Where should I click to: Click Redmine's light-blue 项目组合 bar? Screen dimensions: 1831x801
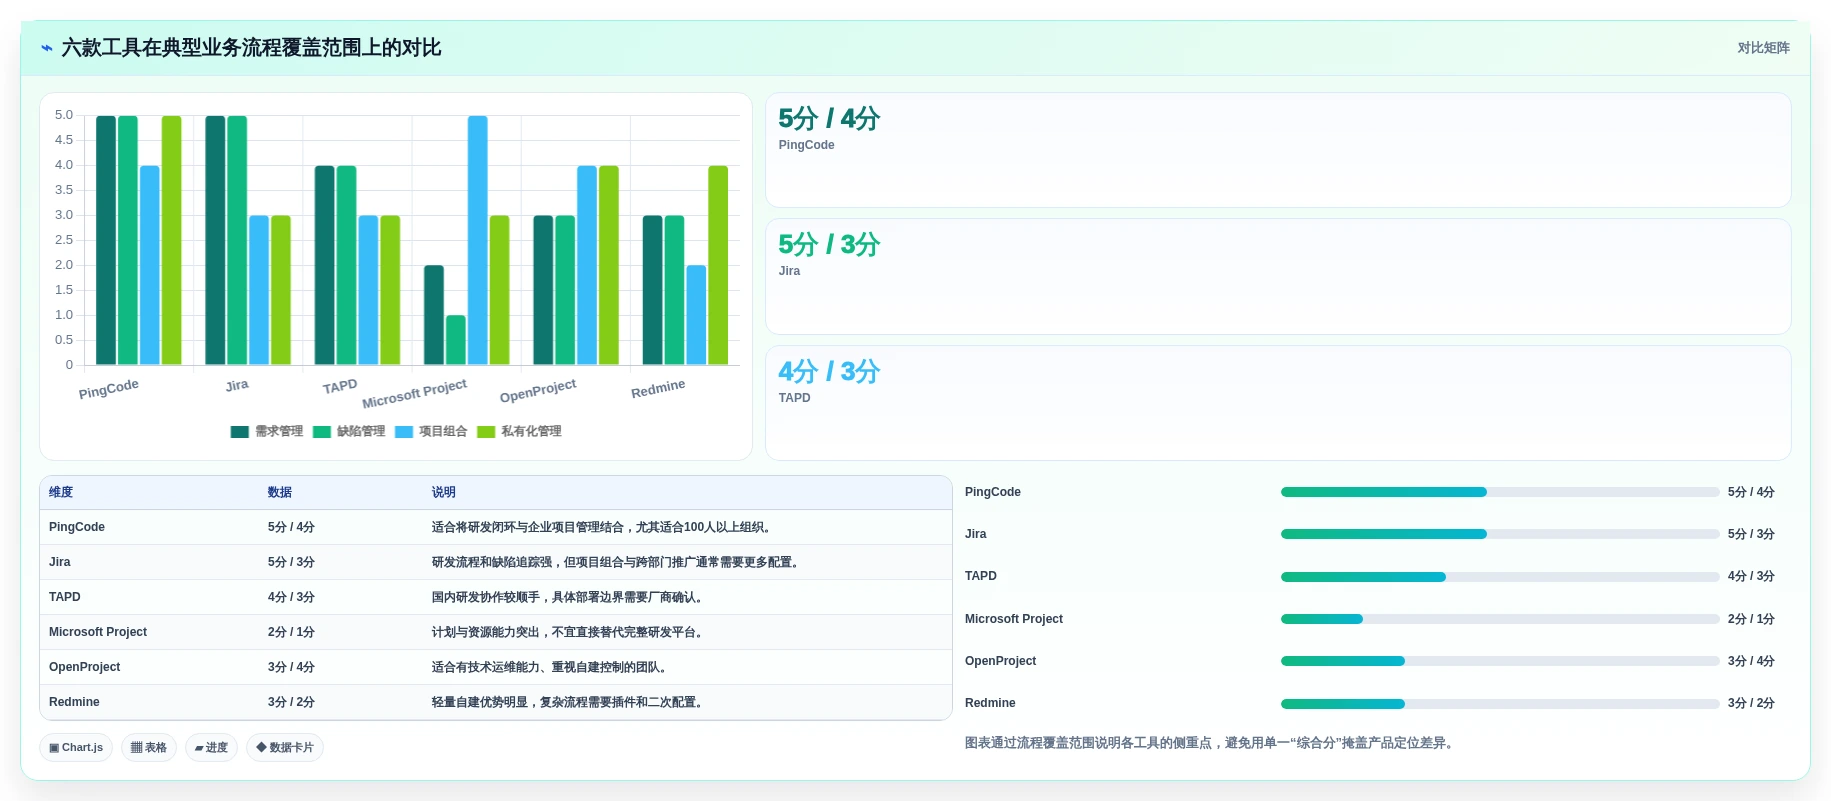coord(696,315)
